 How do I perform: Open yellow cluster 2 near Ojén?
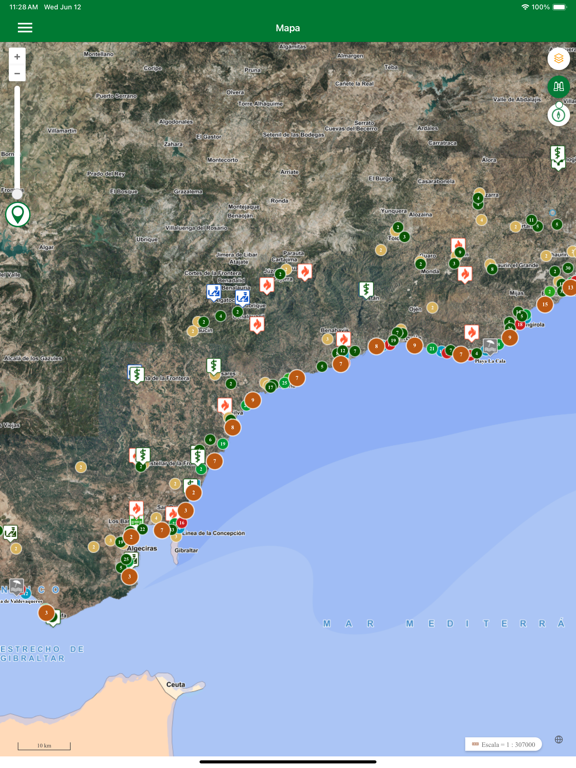click(432, 308)
